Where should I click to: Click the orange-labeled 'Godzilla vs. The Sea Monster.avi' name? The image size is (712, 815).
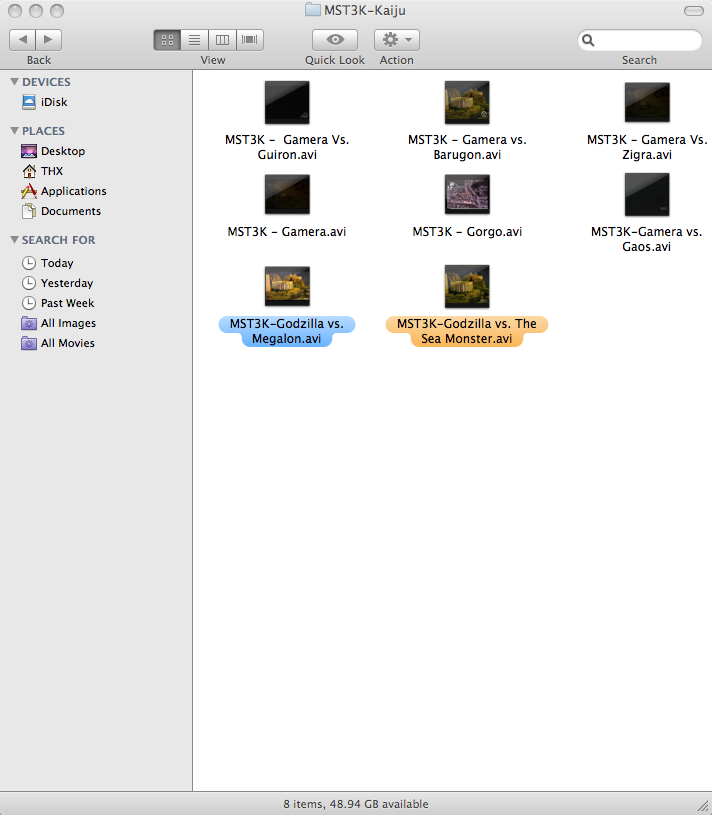tap(467, 331)
